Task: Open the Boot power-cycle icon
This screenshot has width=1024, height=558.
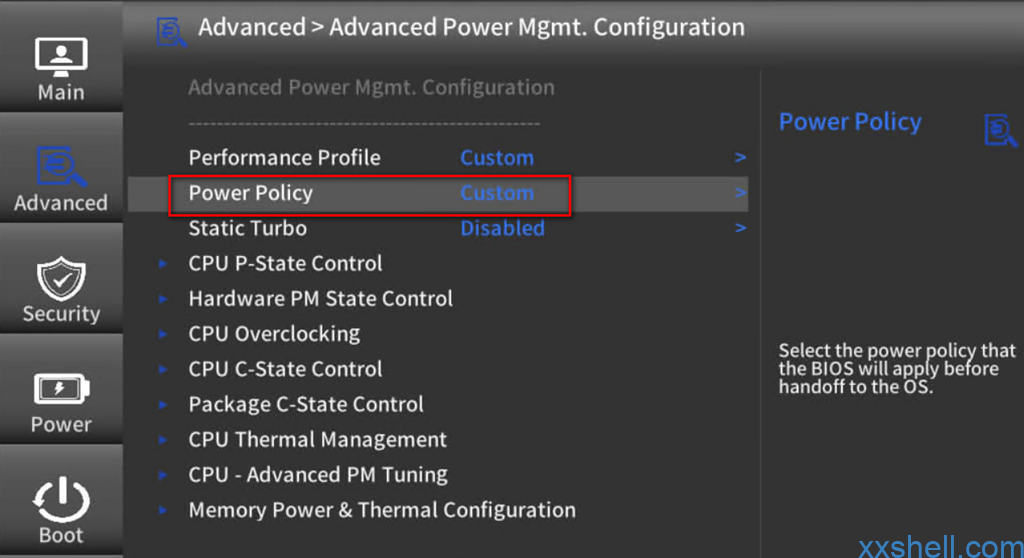Action: pyautogui.click(x=61, y=499)
